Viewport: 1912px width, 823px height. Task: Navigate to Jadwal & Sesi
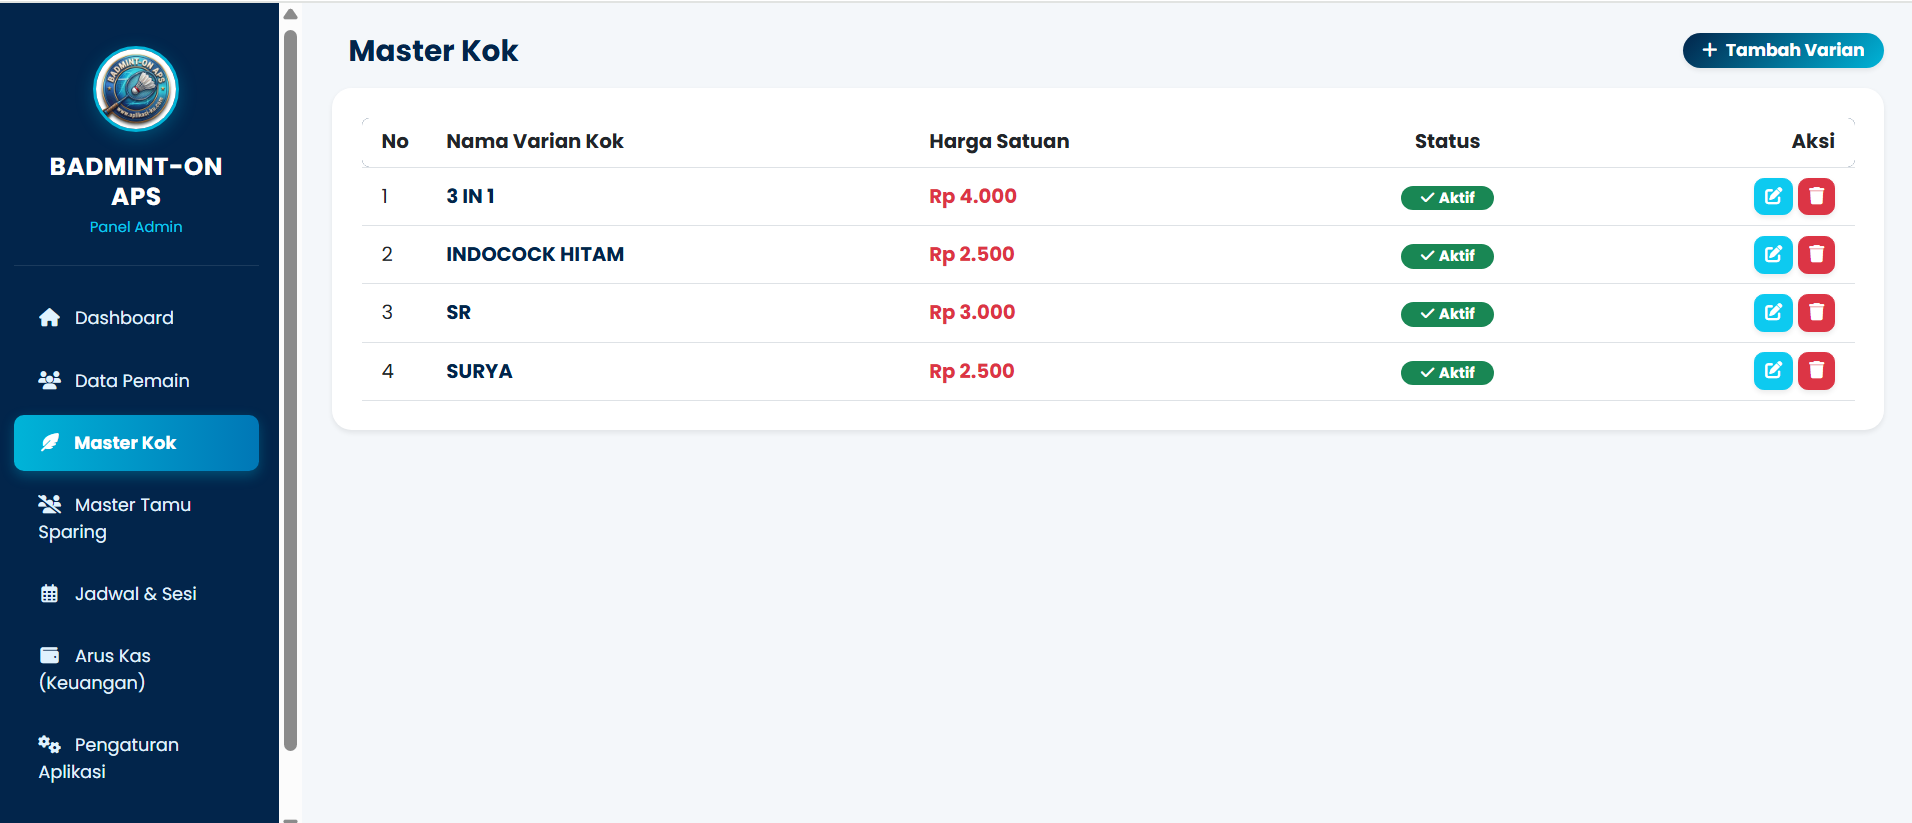pos(136,594)
